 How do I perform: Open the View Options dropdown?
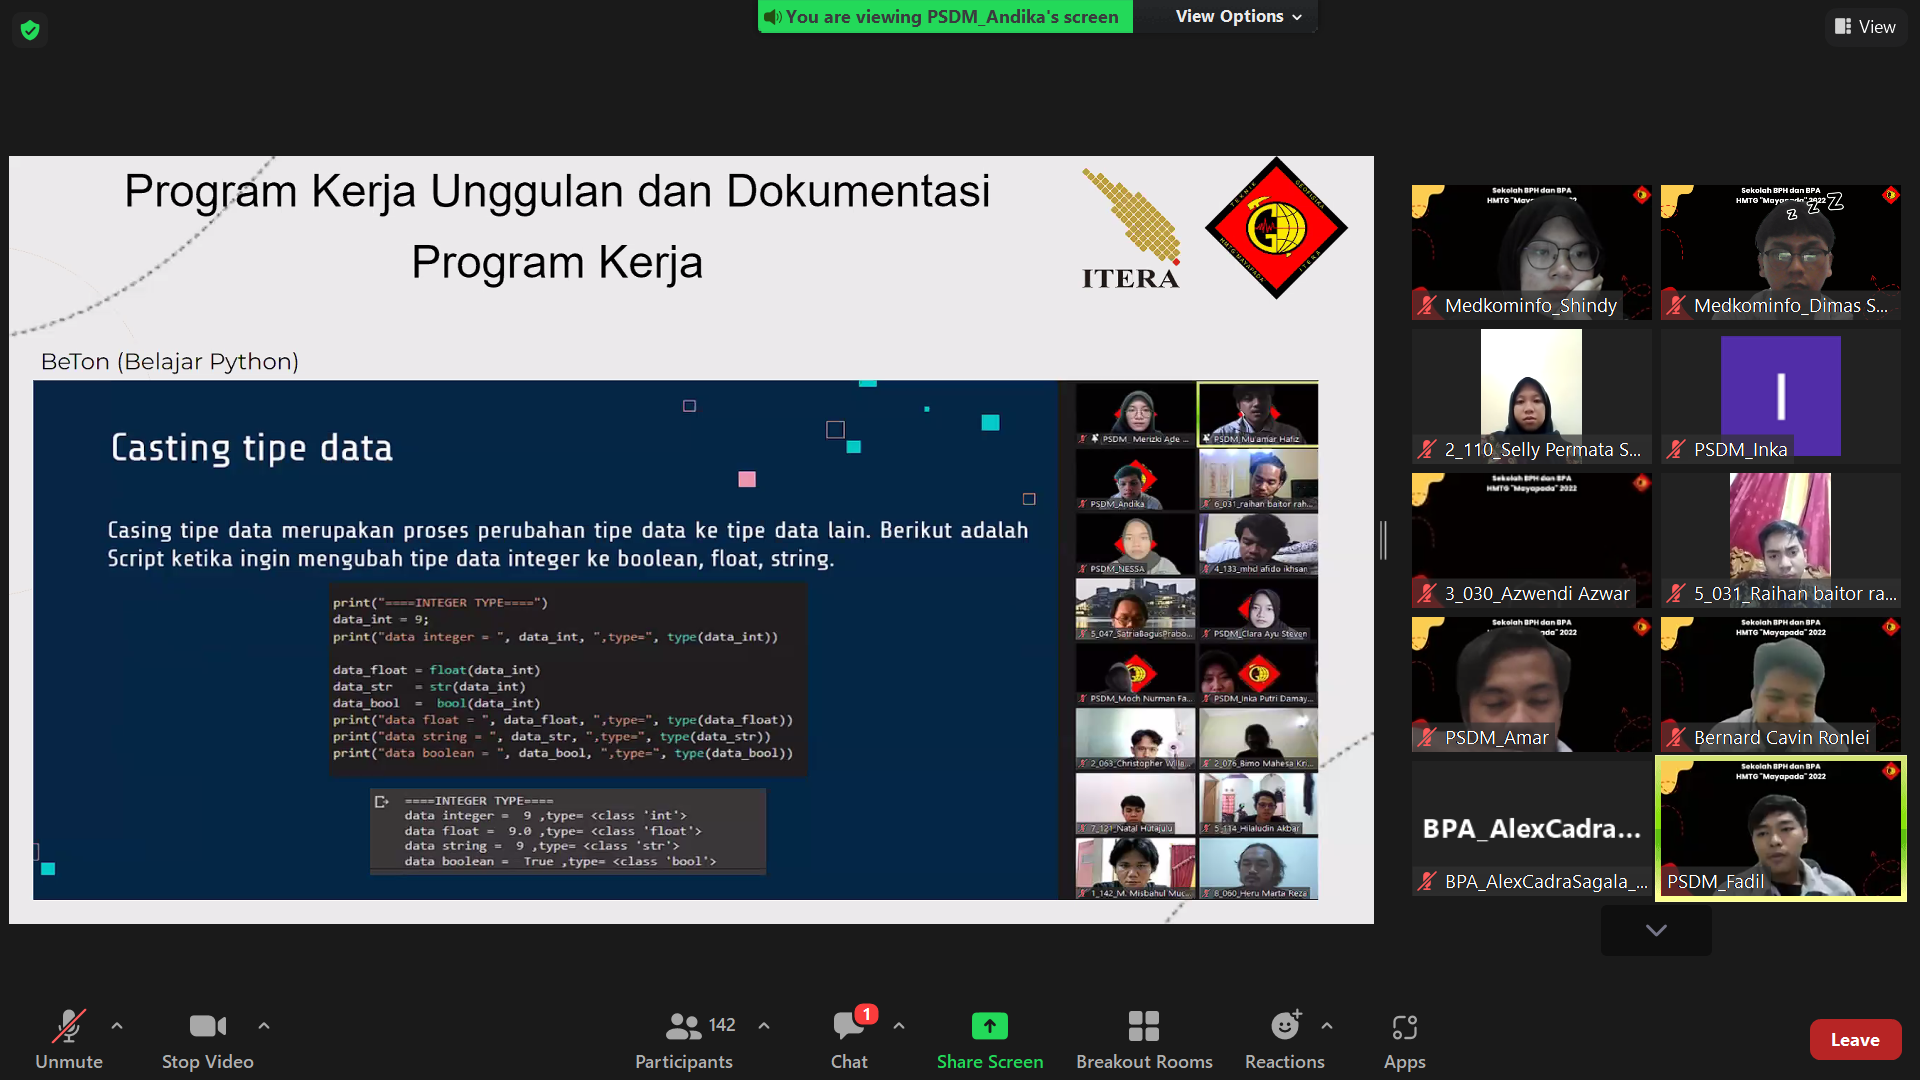click(1238, 16)
